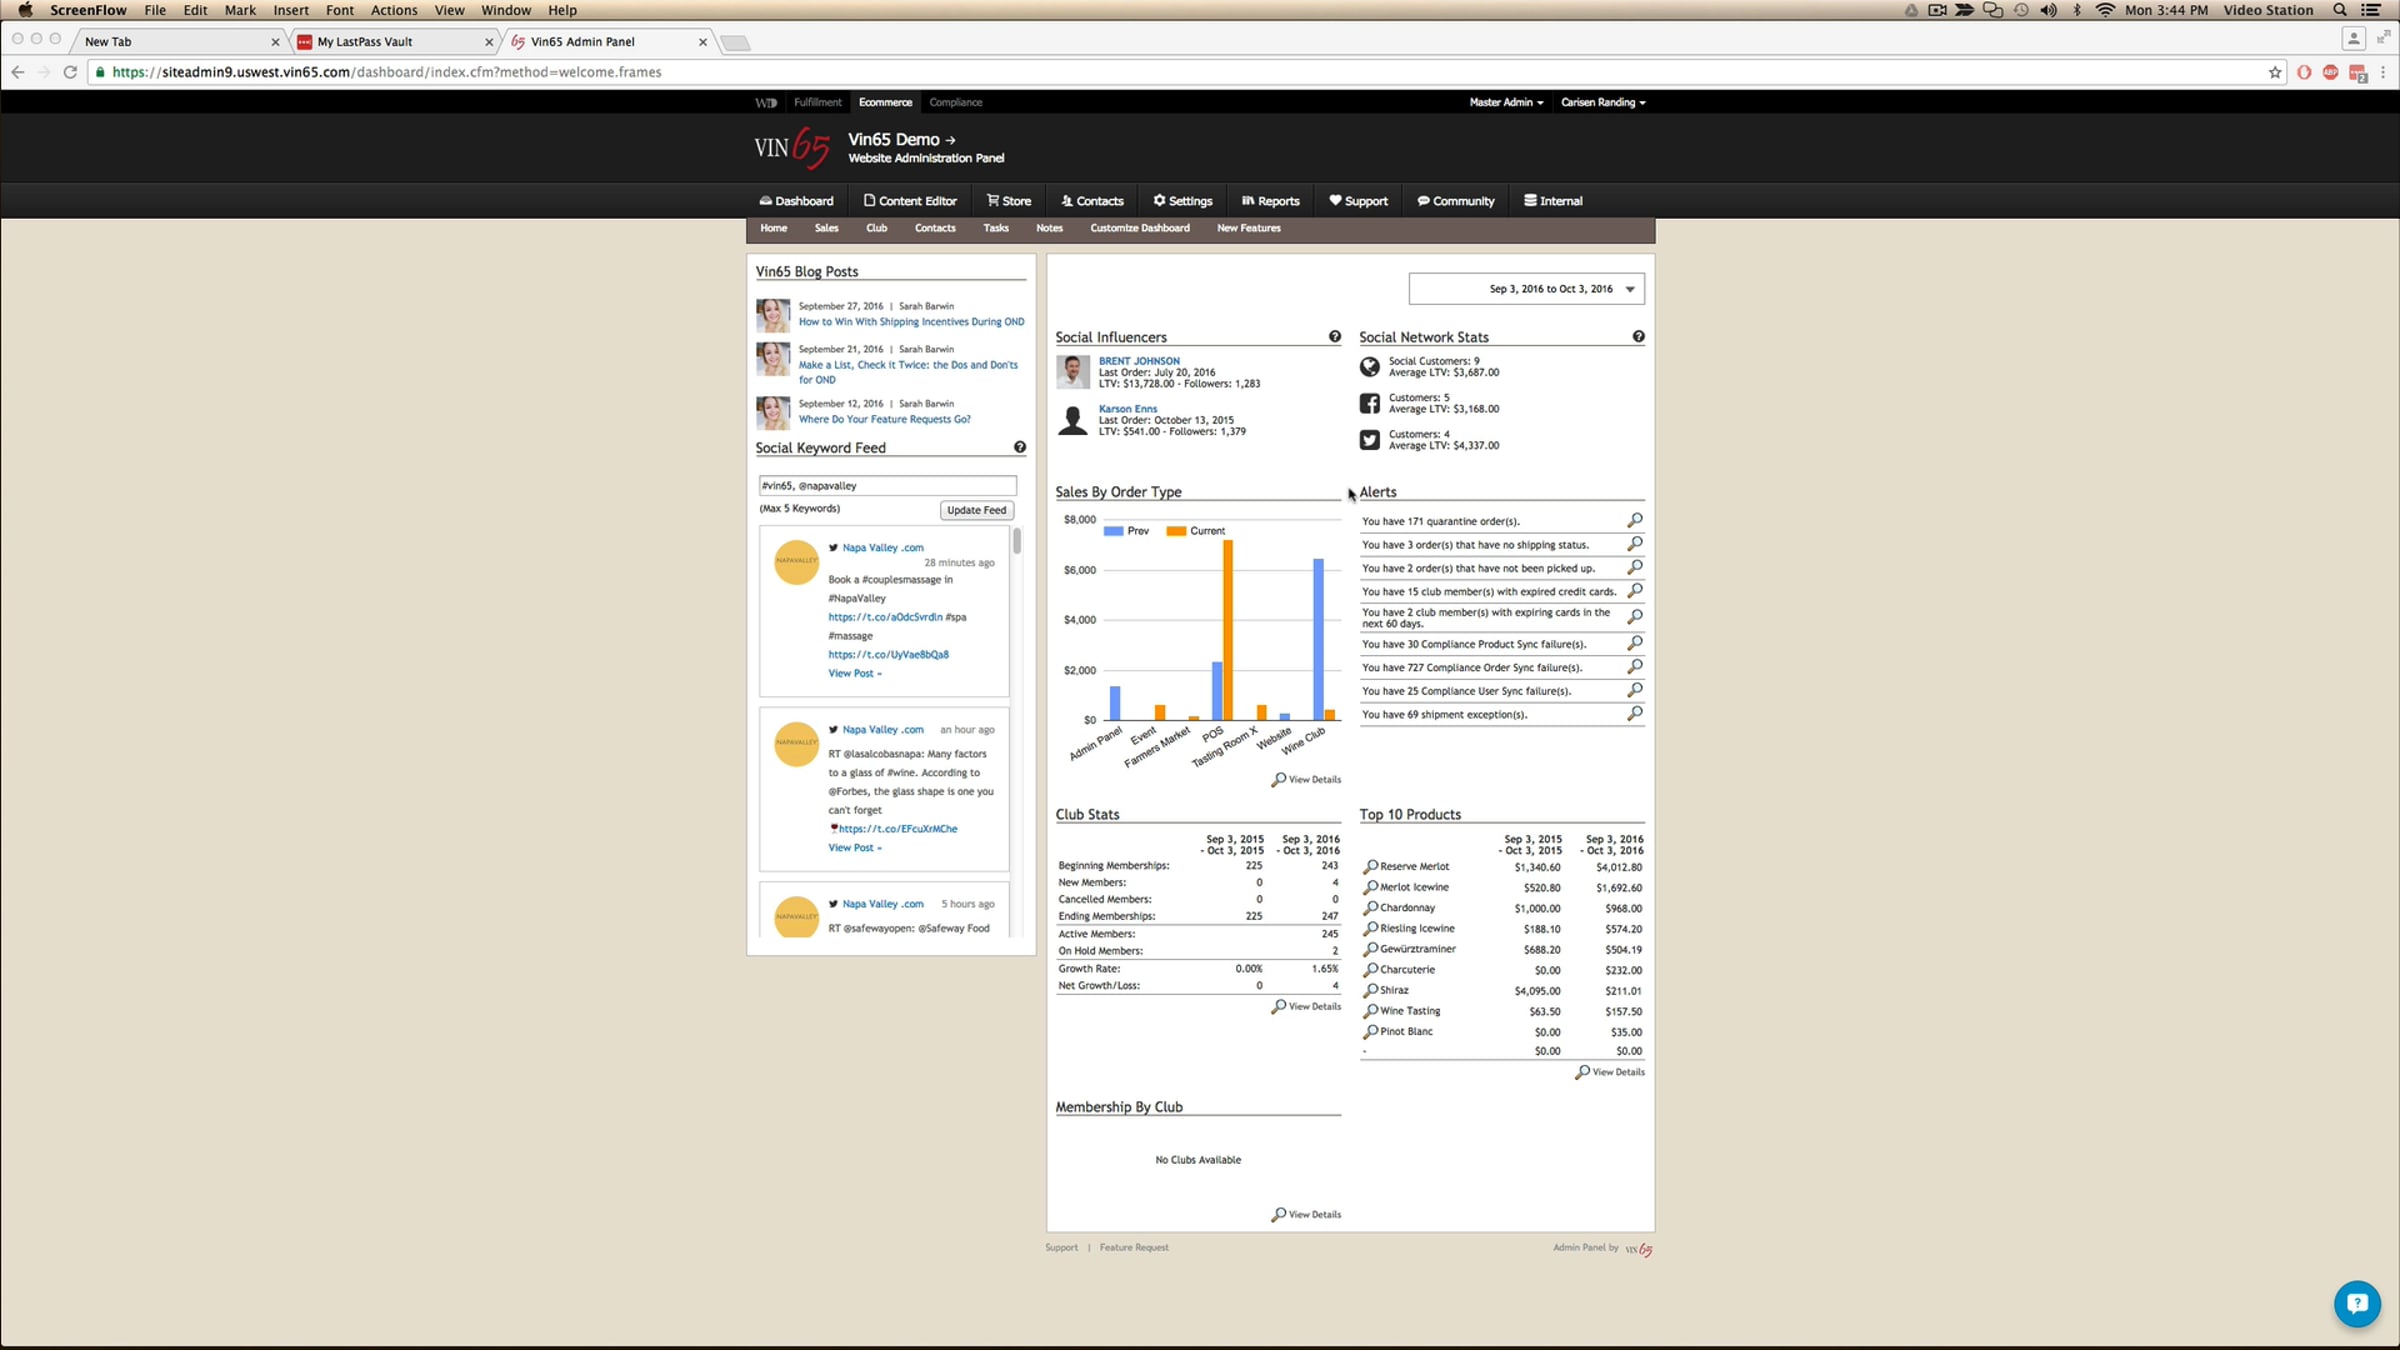
Task: Click magnifier icon next to Reserve Merlot
Action: [1371, 866]
